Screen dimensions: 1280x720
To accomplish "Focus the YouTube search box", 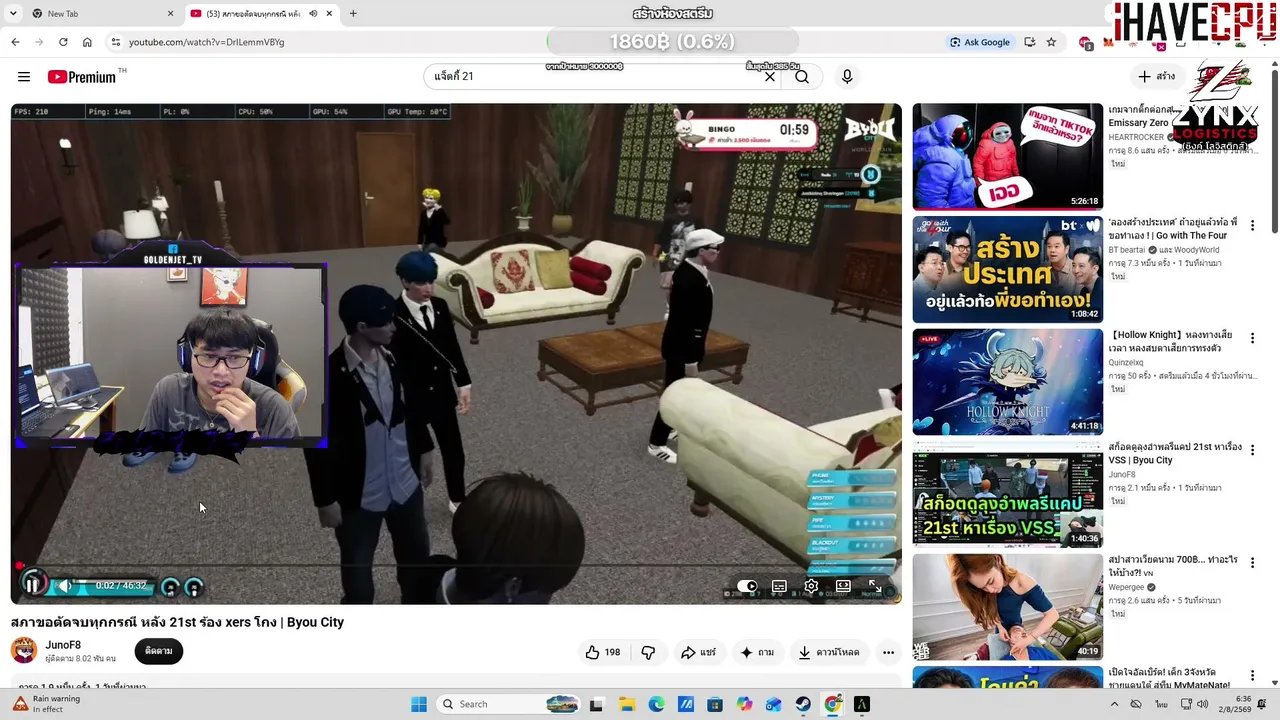I will coord(595,76).
